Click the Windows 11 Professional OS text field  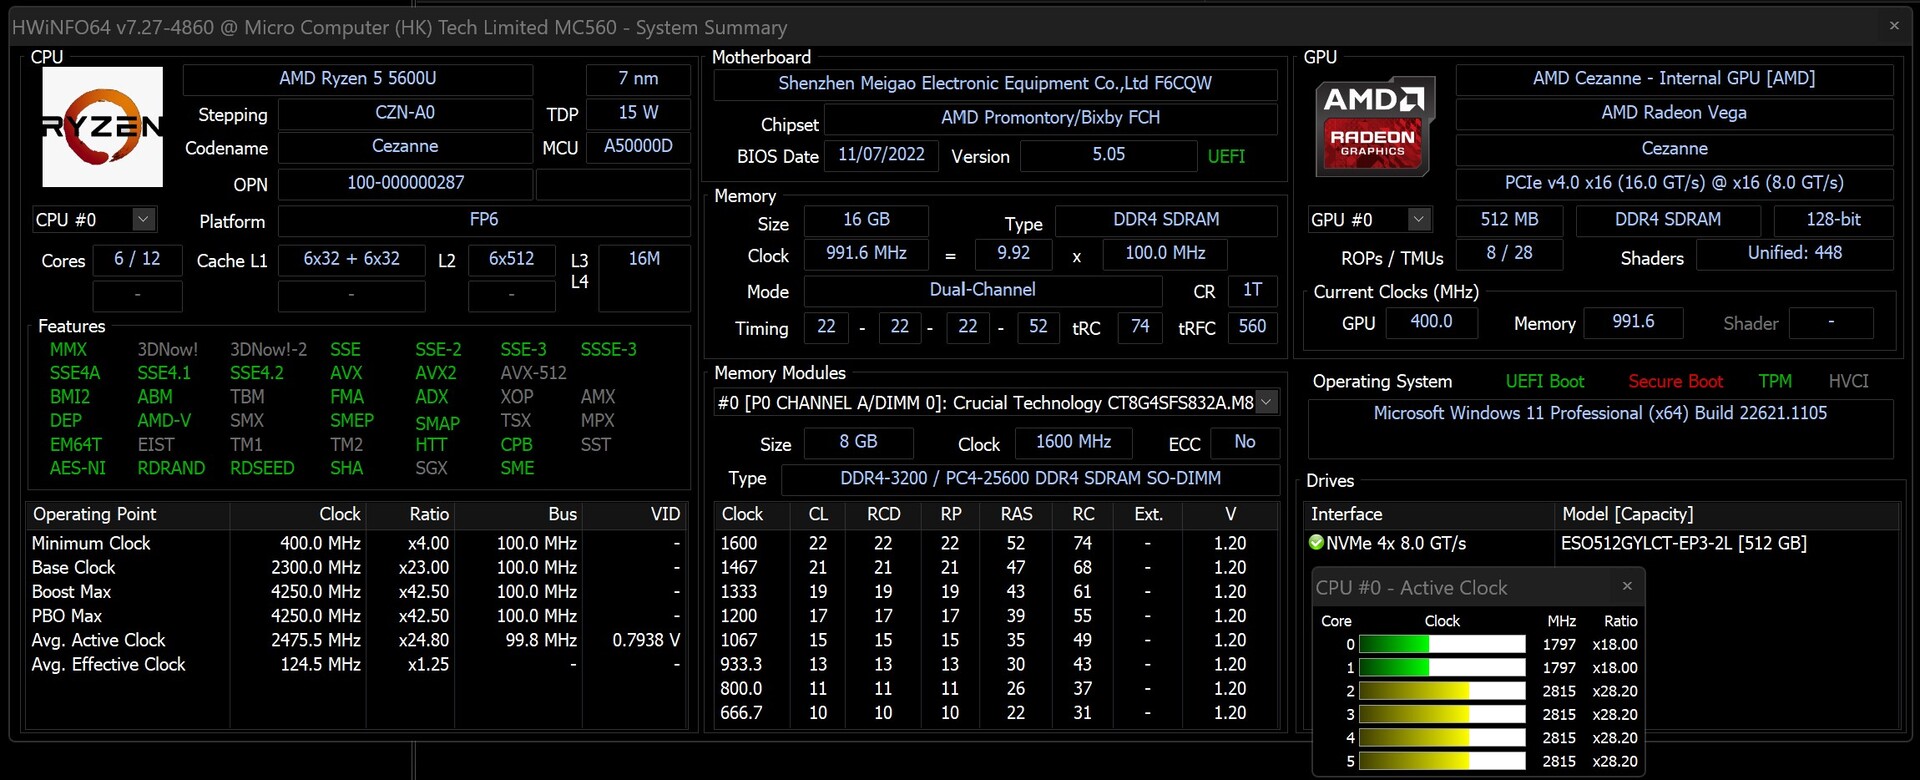pyautogui.click(x=1599, y=413)
